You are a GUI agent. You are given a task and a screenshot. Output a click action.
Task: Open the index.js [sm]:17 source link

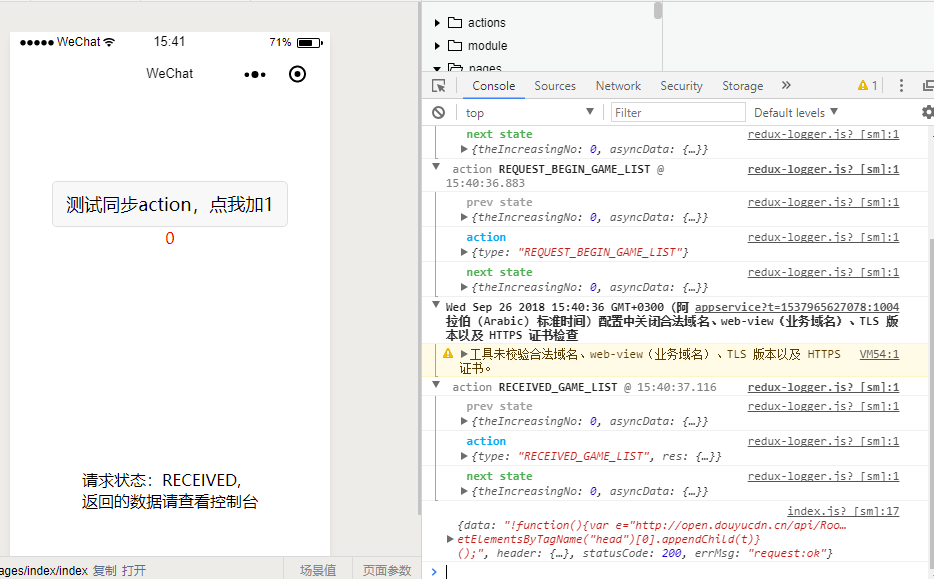click(843, 511)
